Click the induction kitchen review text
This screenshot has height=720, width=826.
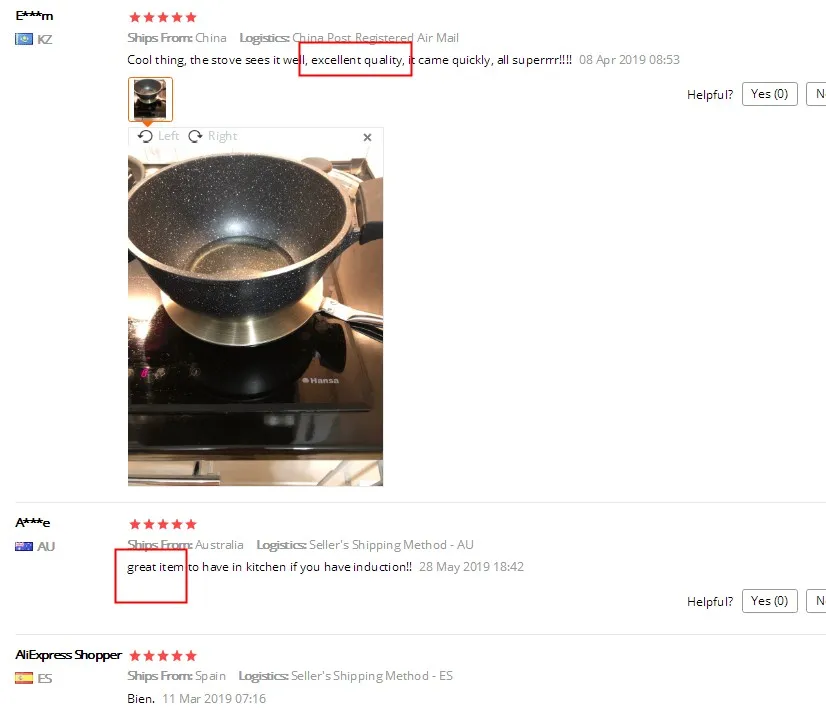269,567
